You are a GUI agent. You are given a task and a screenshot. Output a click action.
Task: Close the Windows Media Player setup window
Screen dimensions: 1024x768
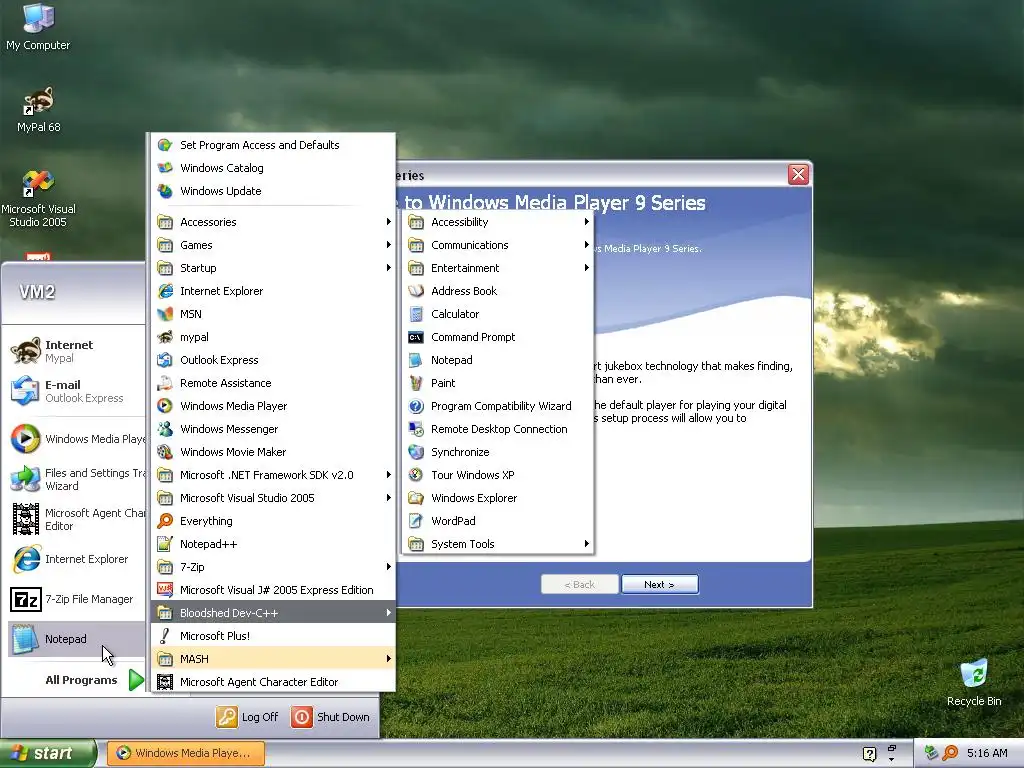pos(798,174)
